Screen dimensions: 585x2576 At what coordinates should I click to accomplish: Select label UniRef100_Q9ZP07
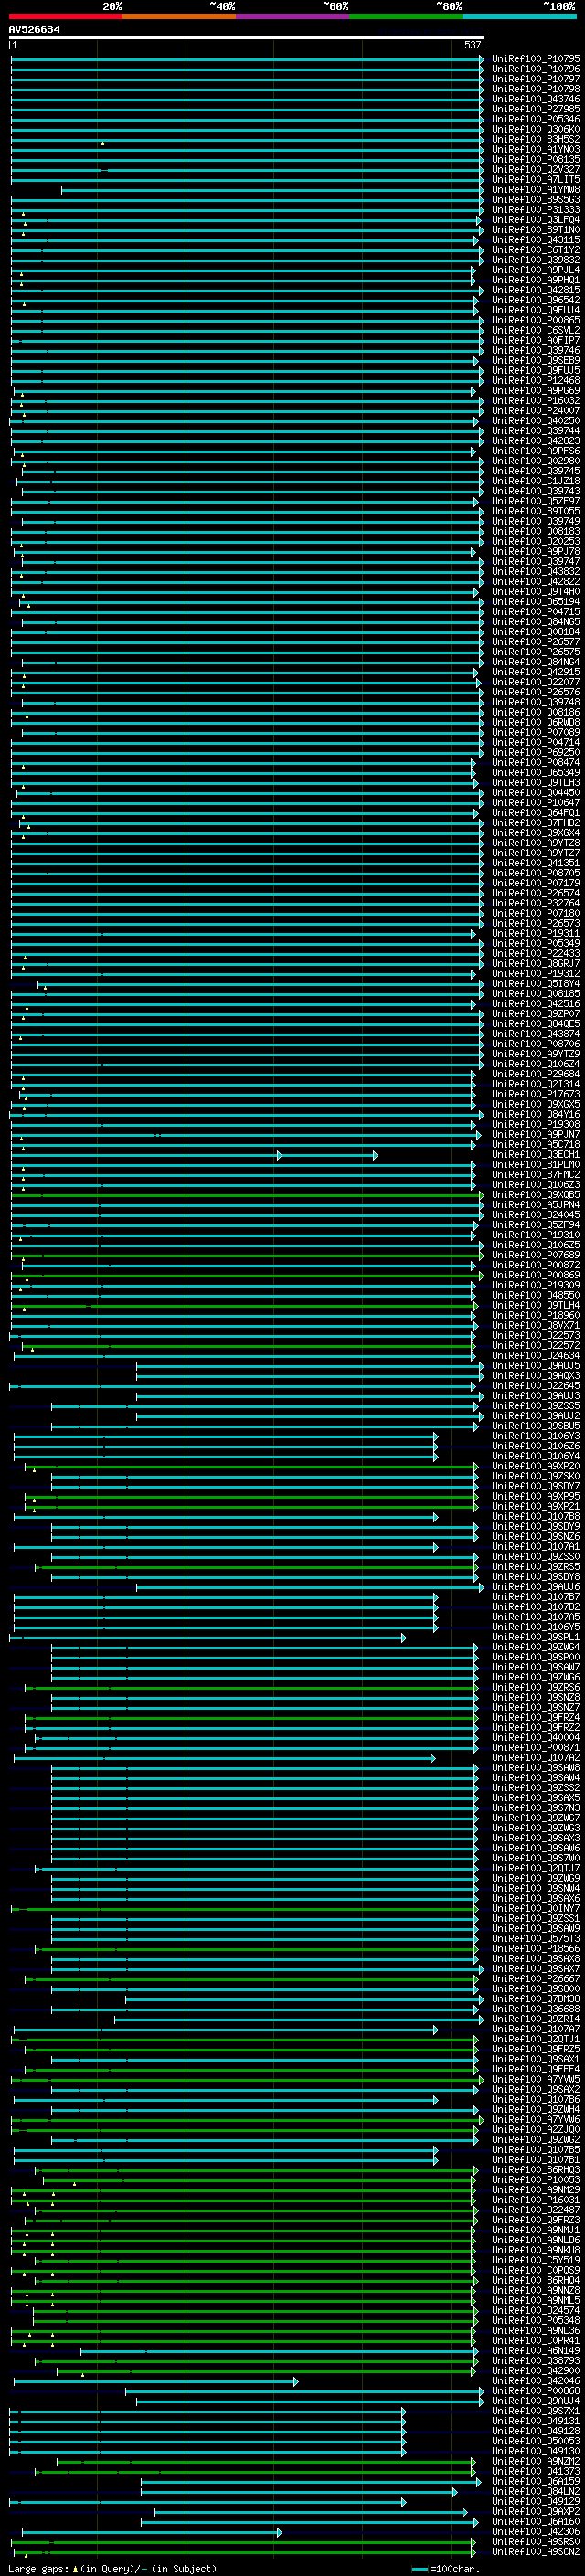click(536, 1014)
